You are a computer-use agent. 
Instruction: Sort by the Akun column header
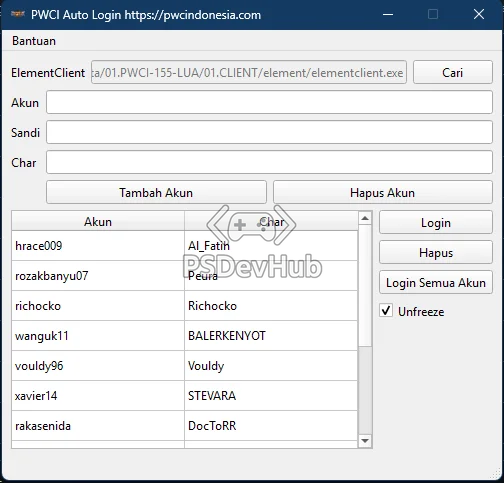tap(98, 221)
